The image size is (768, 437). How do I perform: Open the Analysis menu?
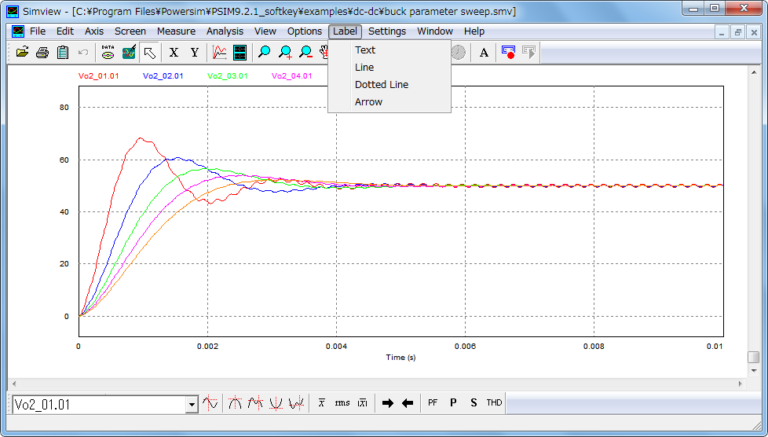[224, 31]
